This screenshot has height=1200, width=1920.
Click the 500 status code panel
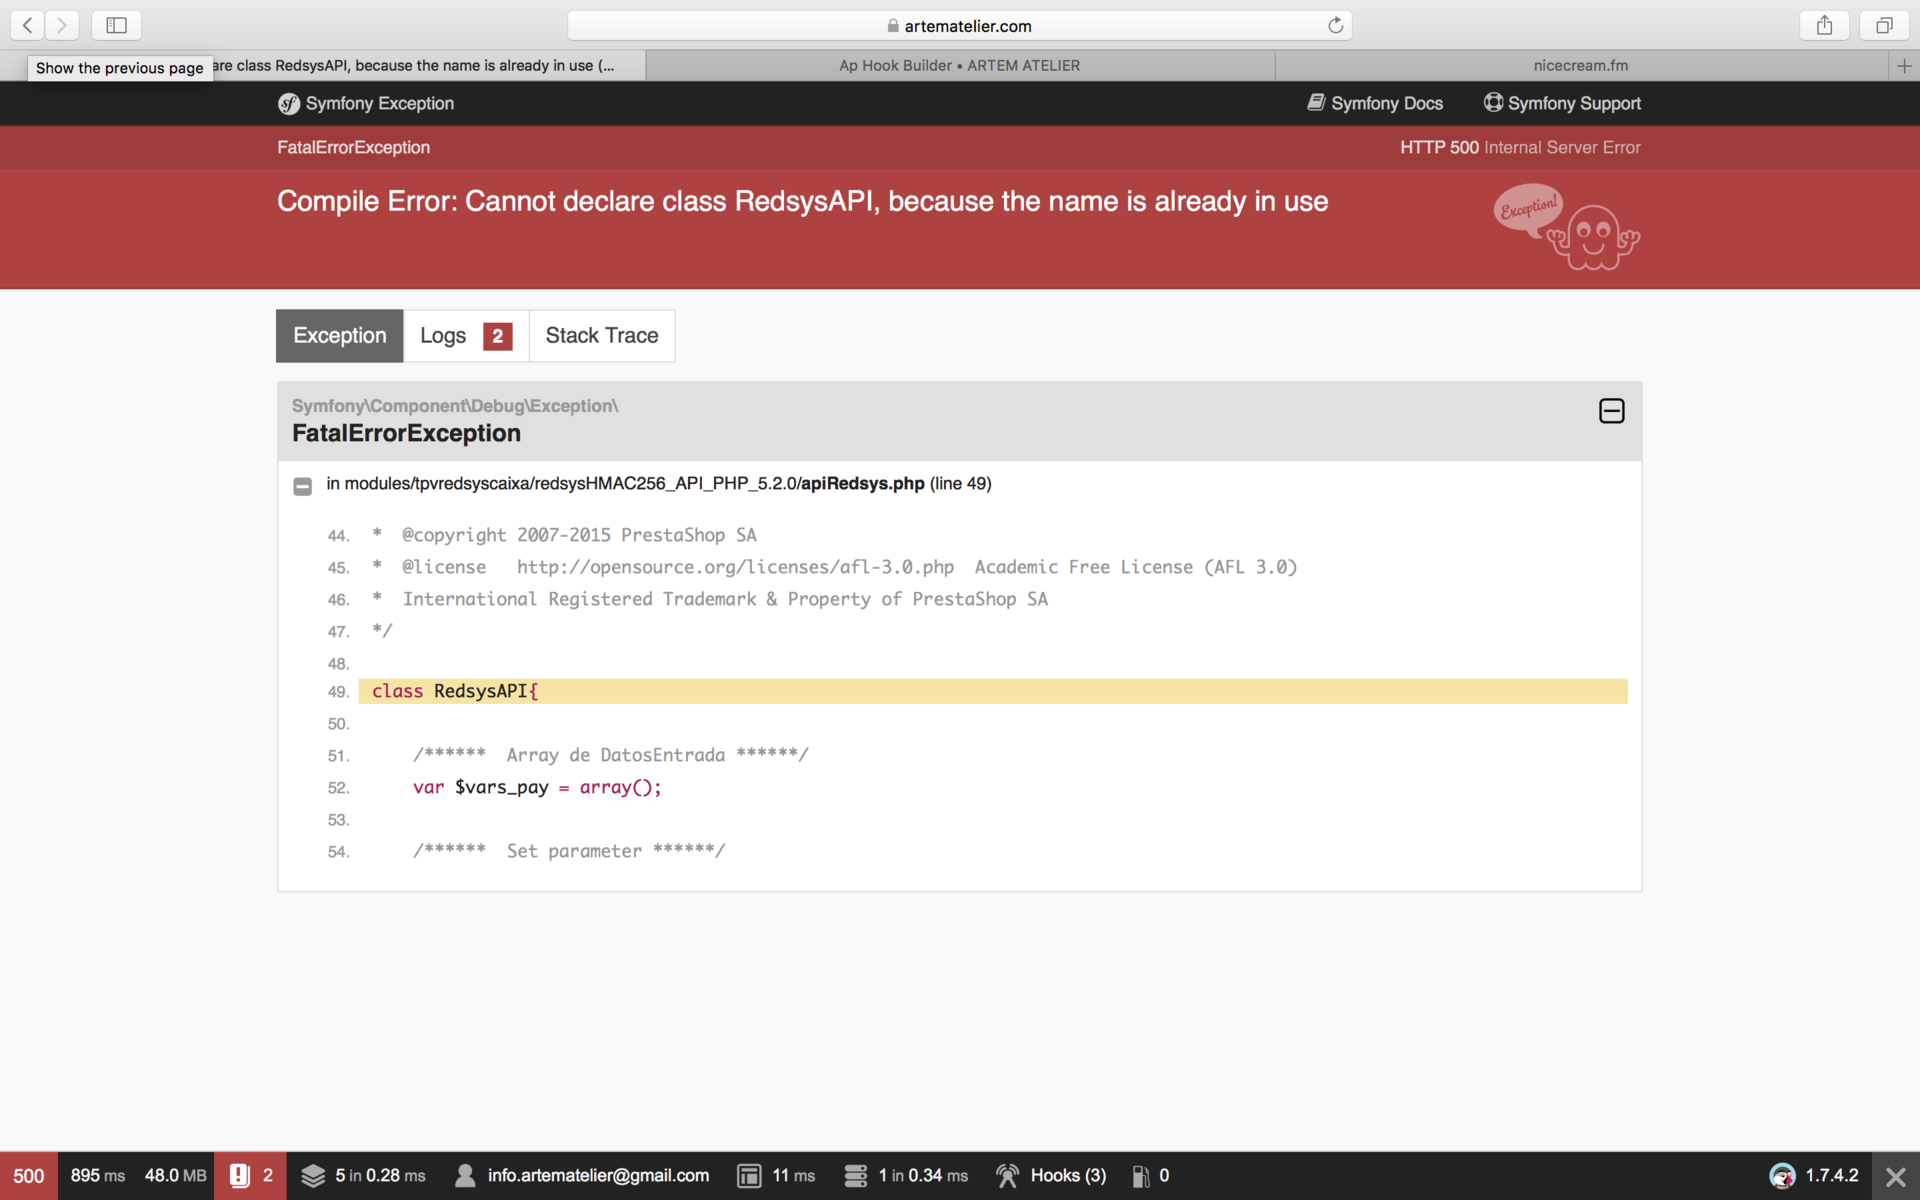pos(28,1176)
